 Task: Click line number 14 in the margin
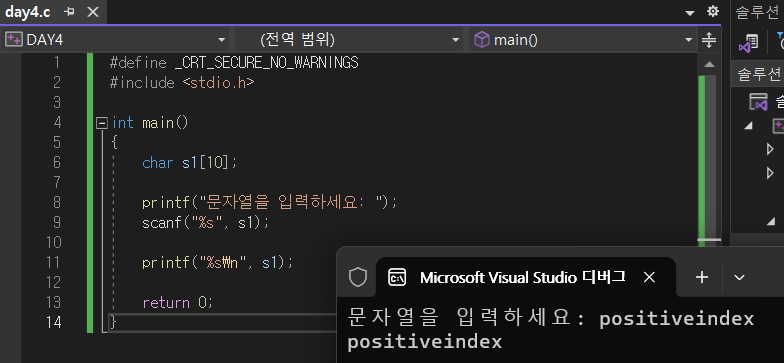53,322
